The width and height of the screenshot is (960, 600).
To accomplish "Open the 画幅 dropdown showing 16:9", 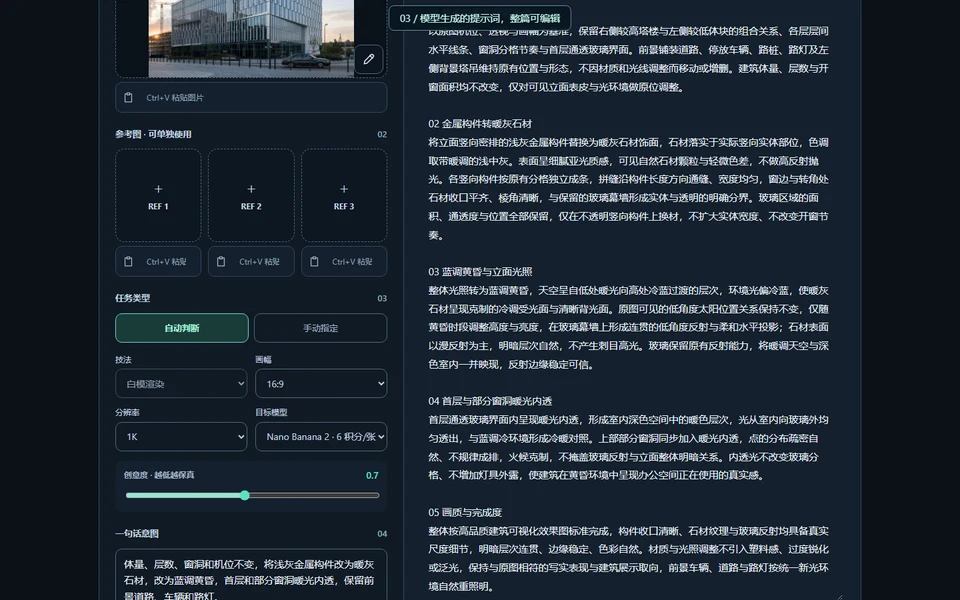I will pyautogui.click(x=321, y=384).
